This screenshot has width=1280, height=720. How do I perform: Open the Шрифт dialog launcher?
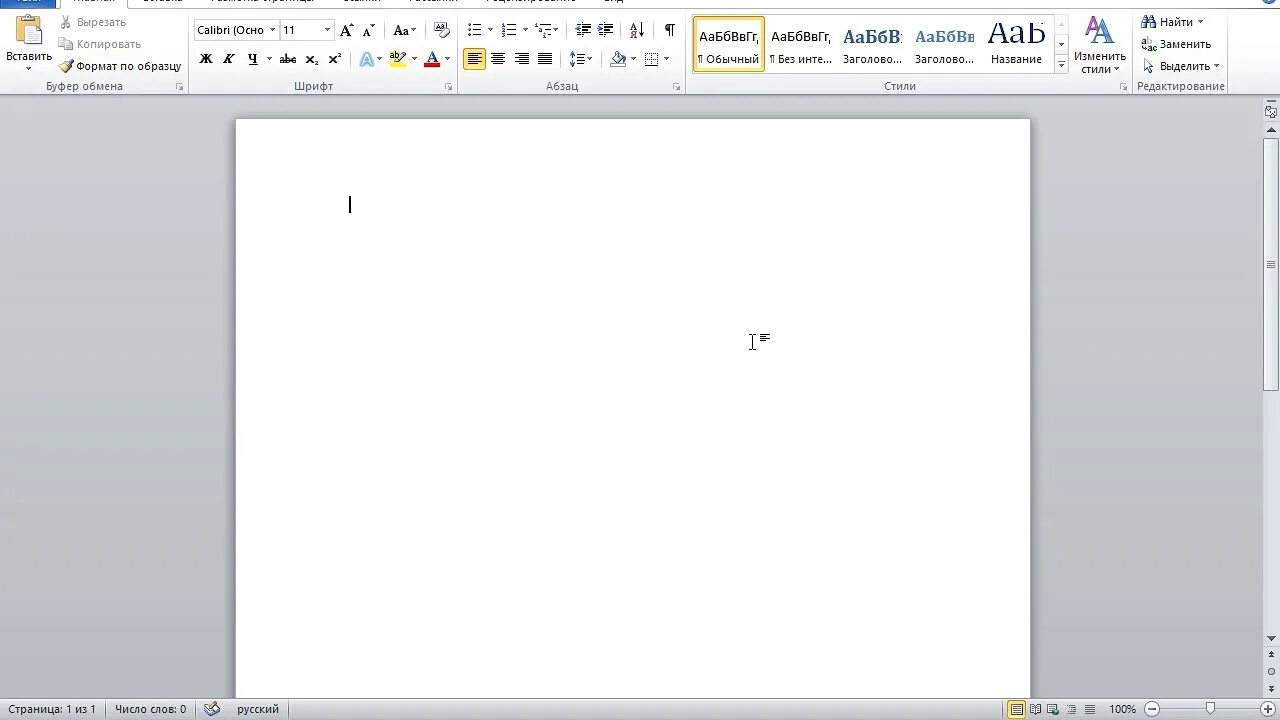pos(449,88)
